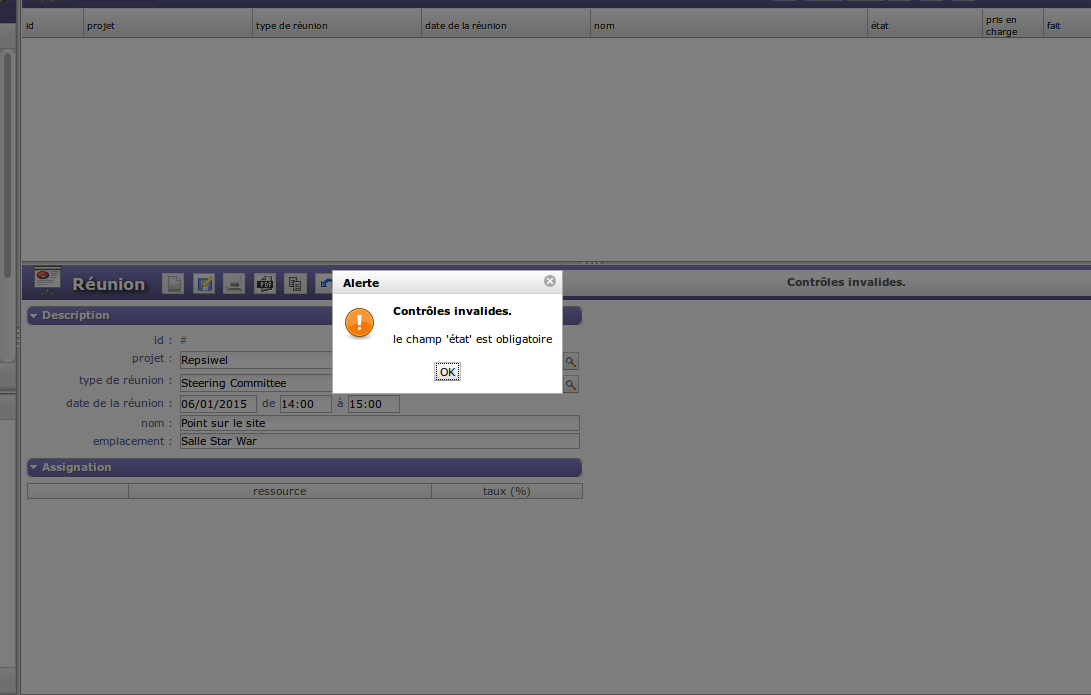
Task: Open the type de réunion search magnifier
Action: click(571, 385)
